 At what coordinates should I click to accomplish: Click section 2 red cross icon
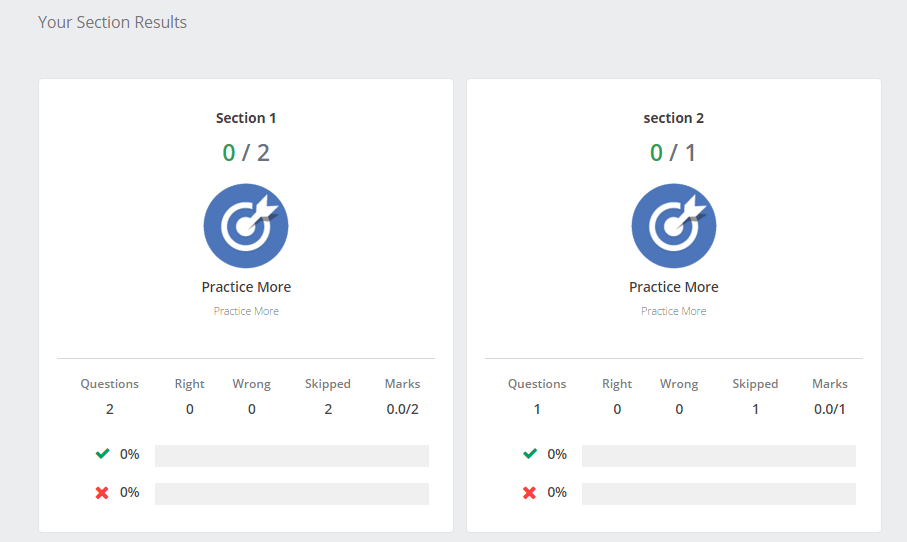coord(529,493)
